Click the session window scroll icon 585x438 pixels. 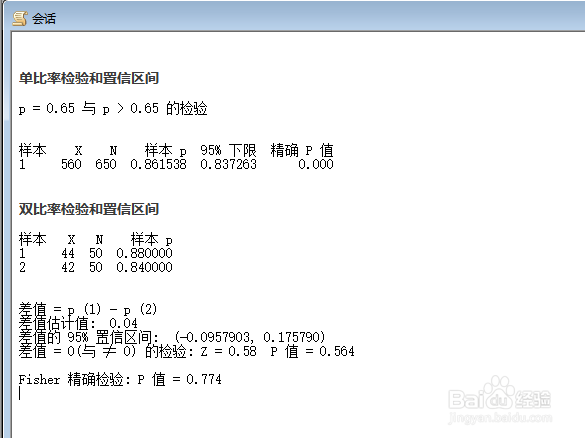(x=19, y=18)
